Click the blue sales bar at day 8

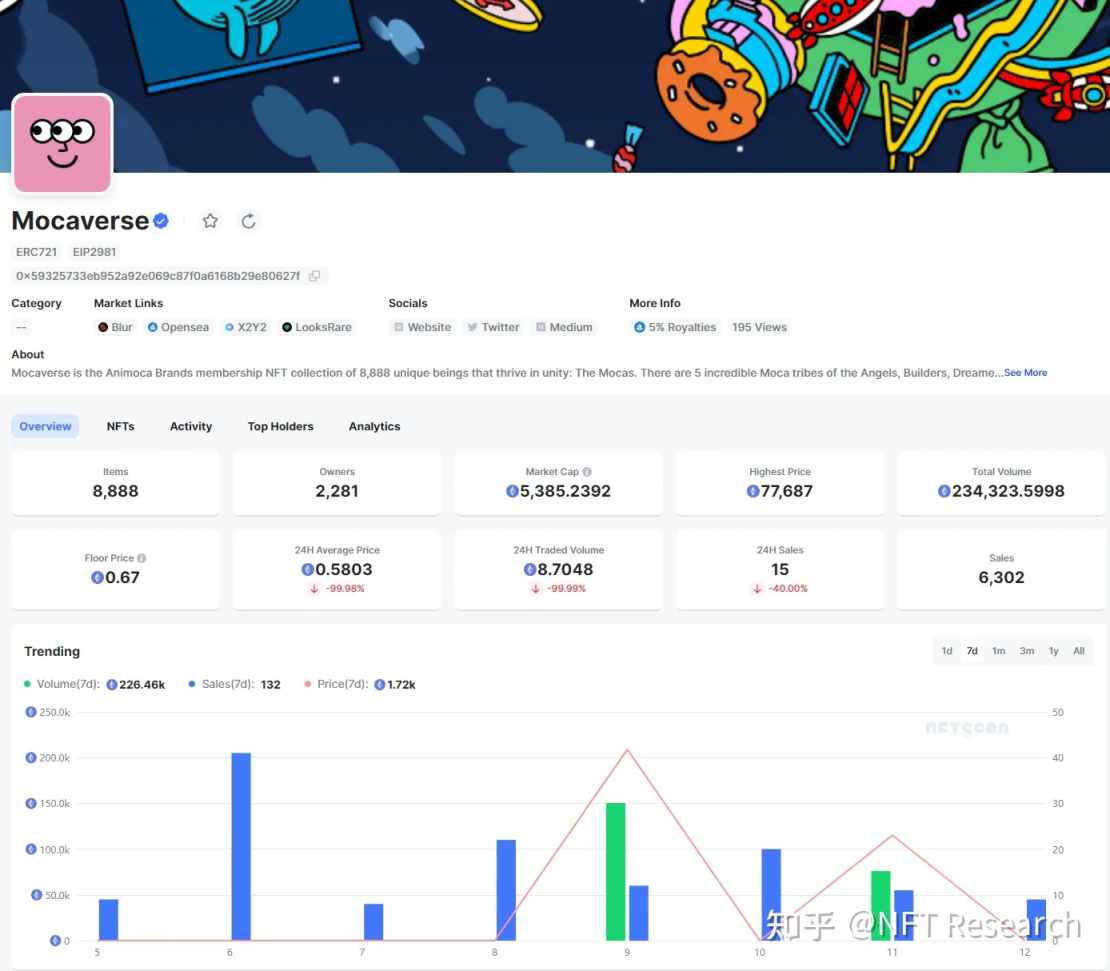coord(506,890)
